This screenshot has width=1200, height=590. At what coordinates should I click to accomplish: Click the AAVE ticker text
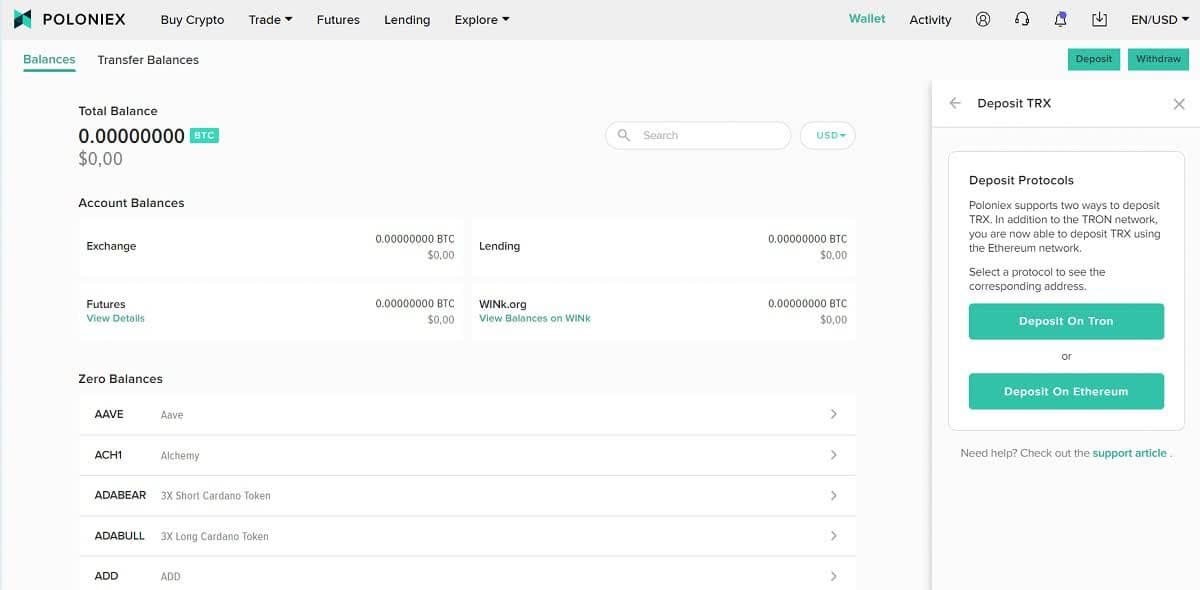click(x=109, y=414)
